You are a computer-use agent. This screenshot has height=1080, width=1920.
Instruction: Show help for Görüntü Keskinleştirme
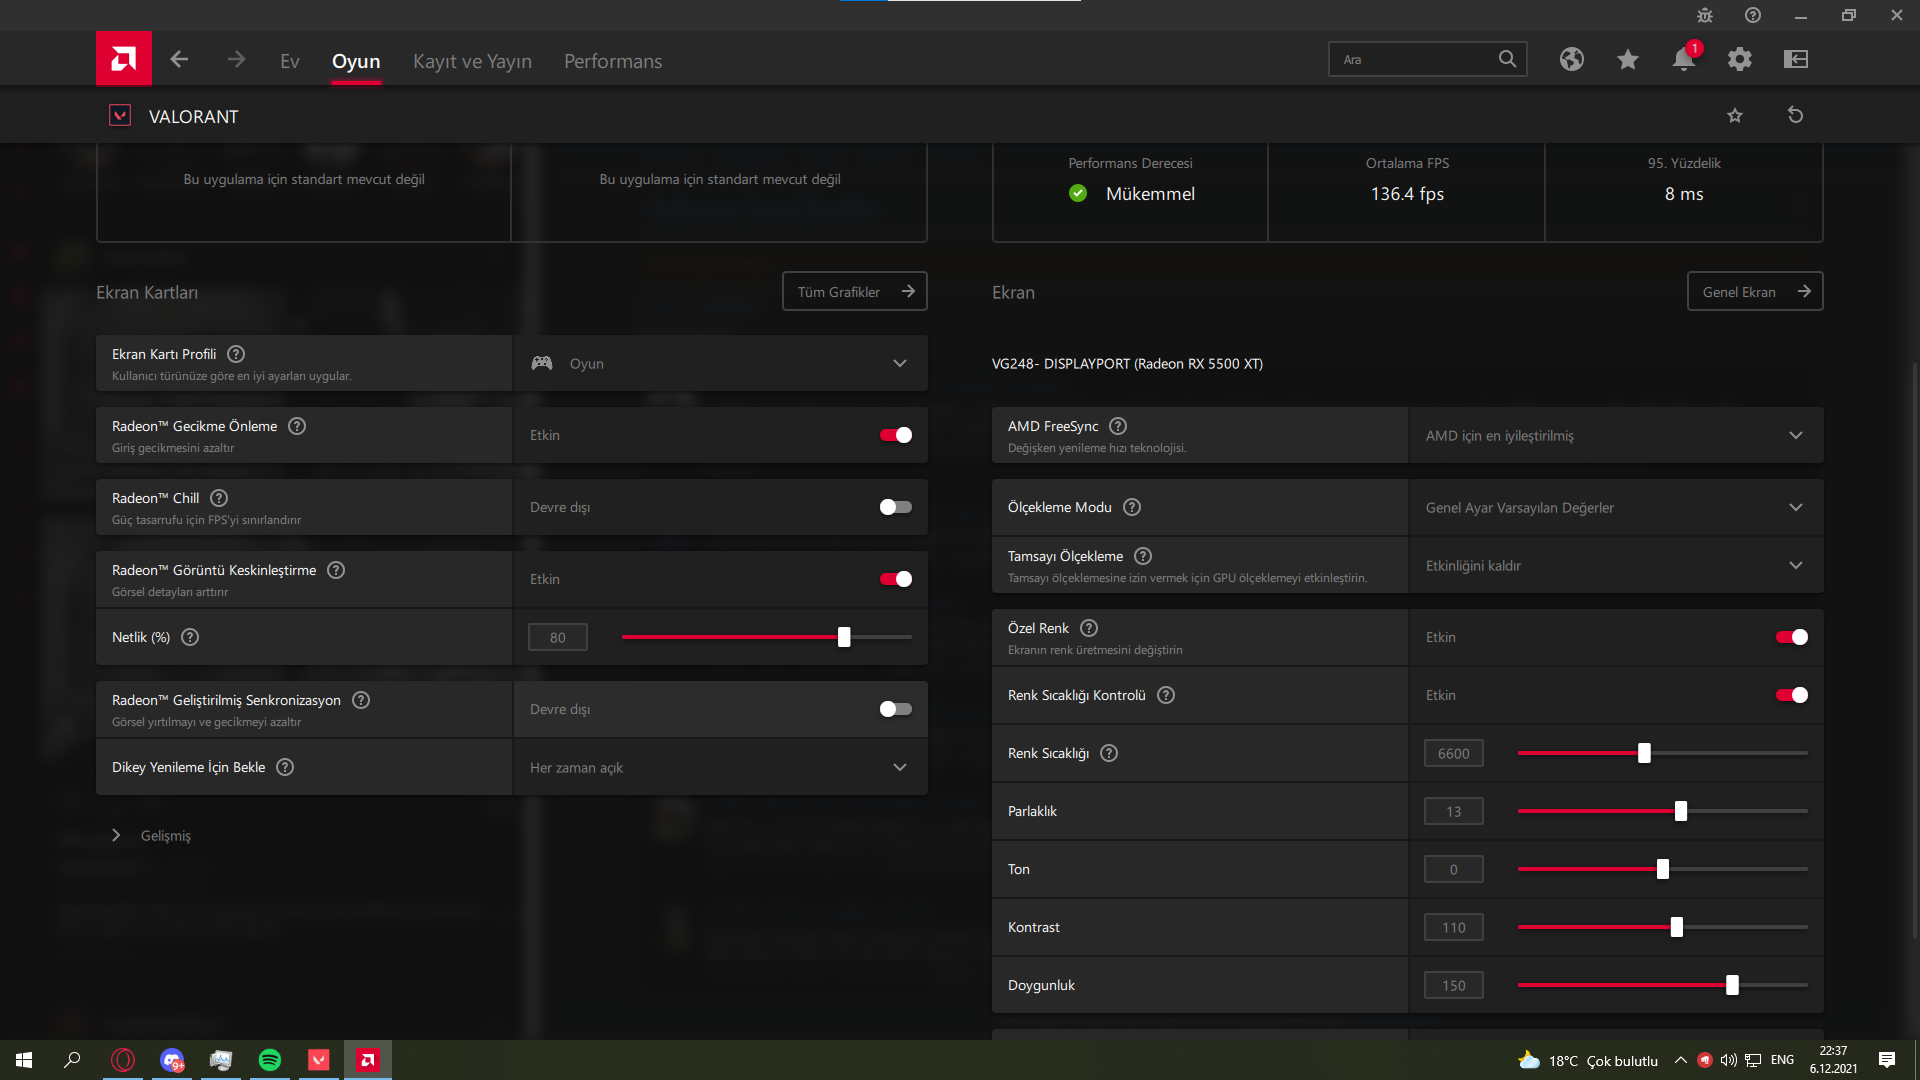[x=336, y=570]
